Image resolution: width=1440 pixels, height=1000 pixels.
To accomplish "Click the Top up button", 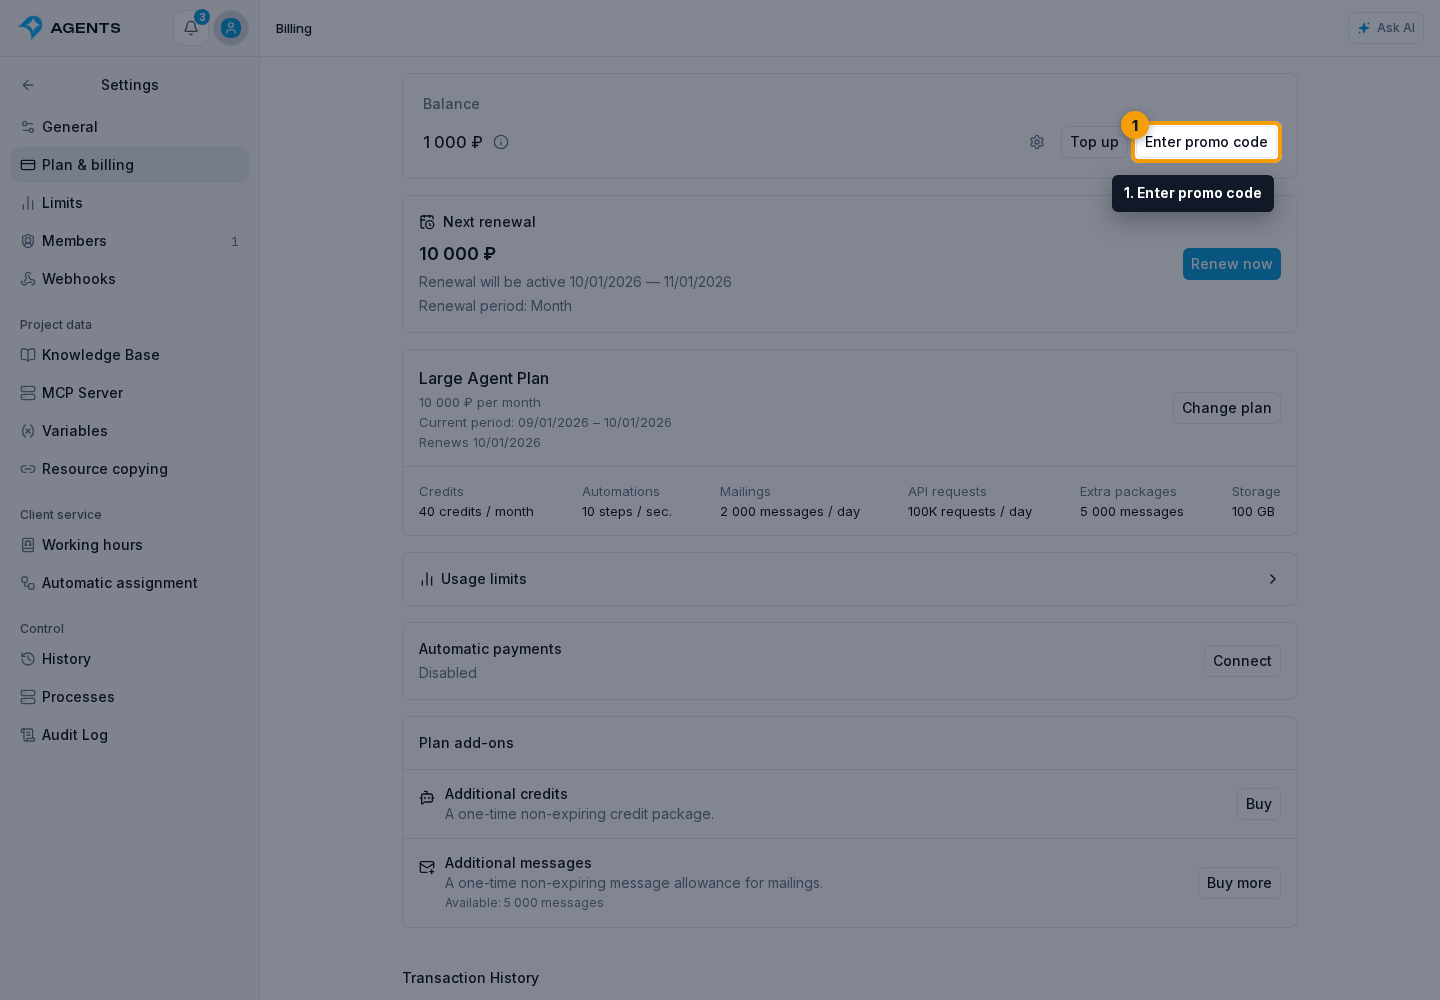I will coord(1094,142).
